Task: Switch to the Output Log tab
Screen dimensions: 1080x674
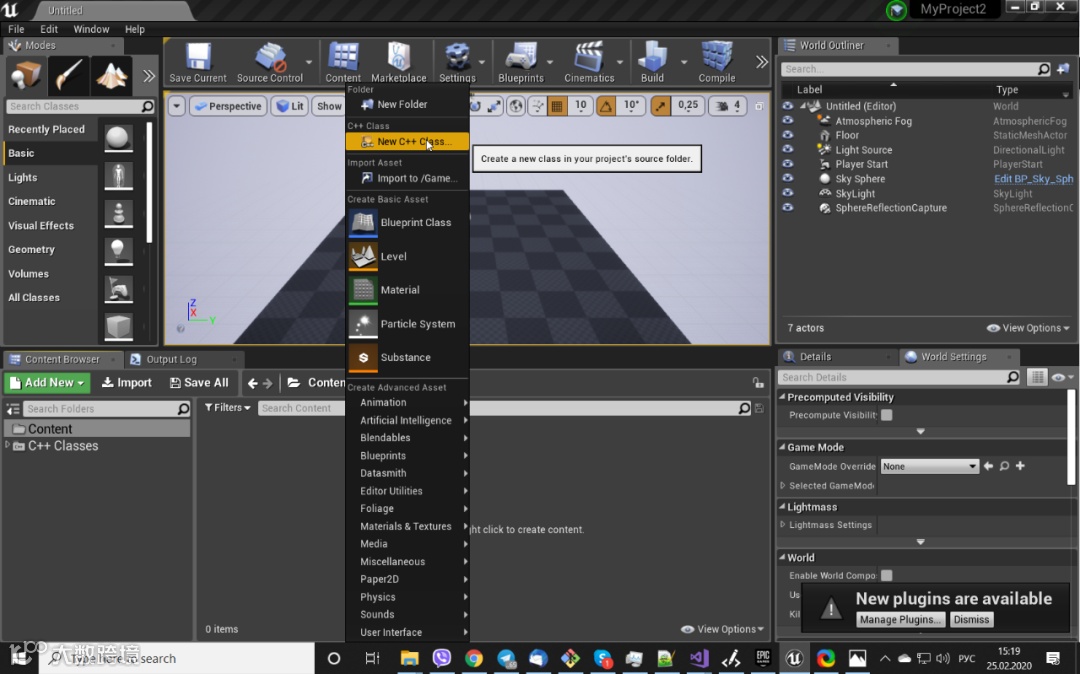Action: (x=172, y=359)
